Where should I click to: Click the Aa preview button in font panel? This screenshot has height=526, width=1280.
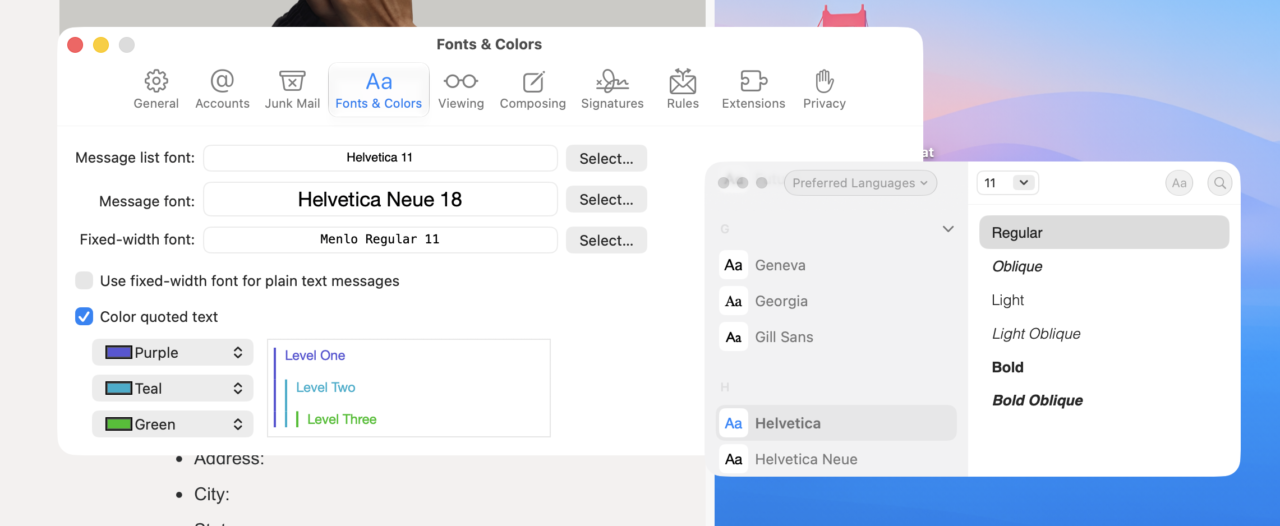pyautogui.click(x=1179, y=183)
